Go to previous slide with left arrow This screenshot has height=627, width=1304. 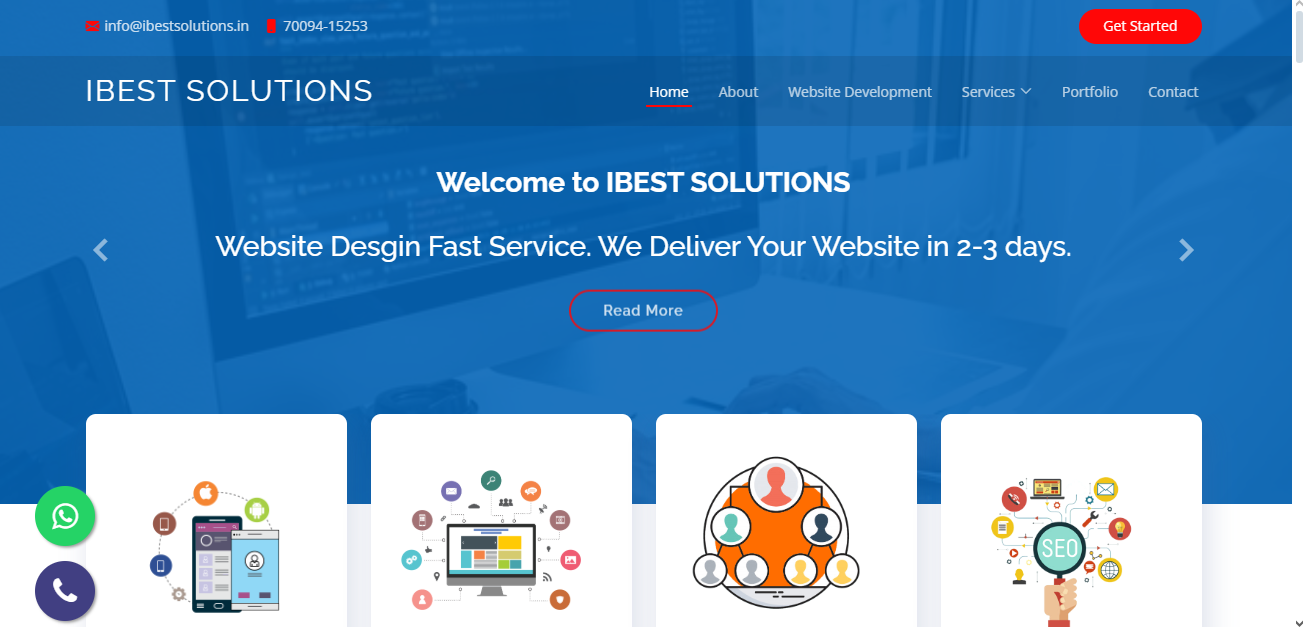pyautogui.click(x=100, y=250)
